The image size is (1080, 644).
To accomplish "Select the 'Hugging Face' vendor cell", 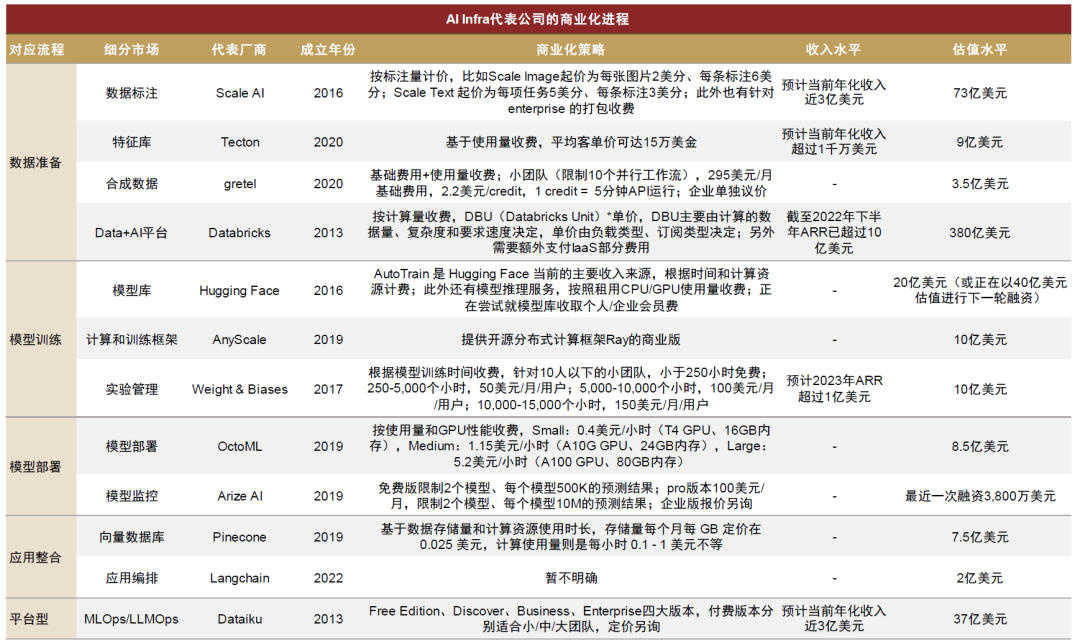I will (x=240, y=291).
